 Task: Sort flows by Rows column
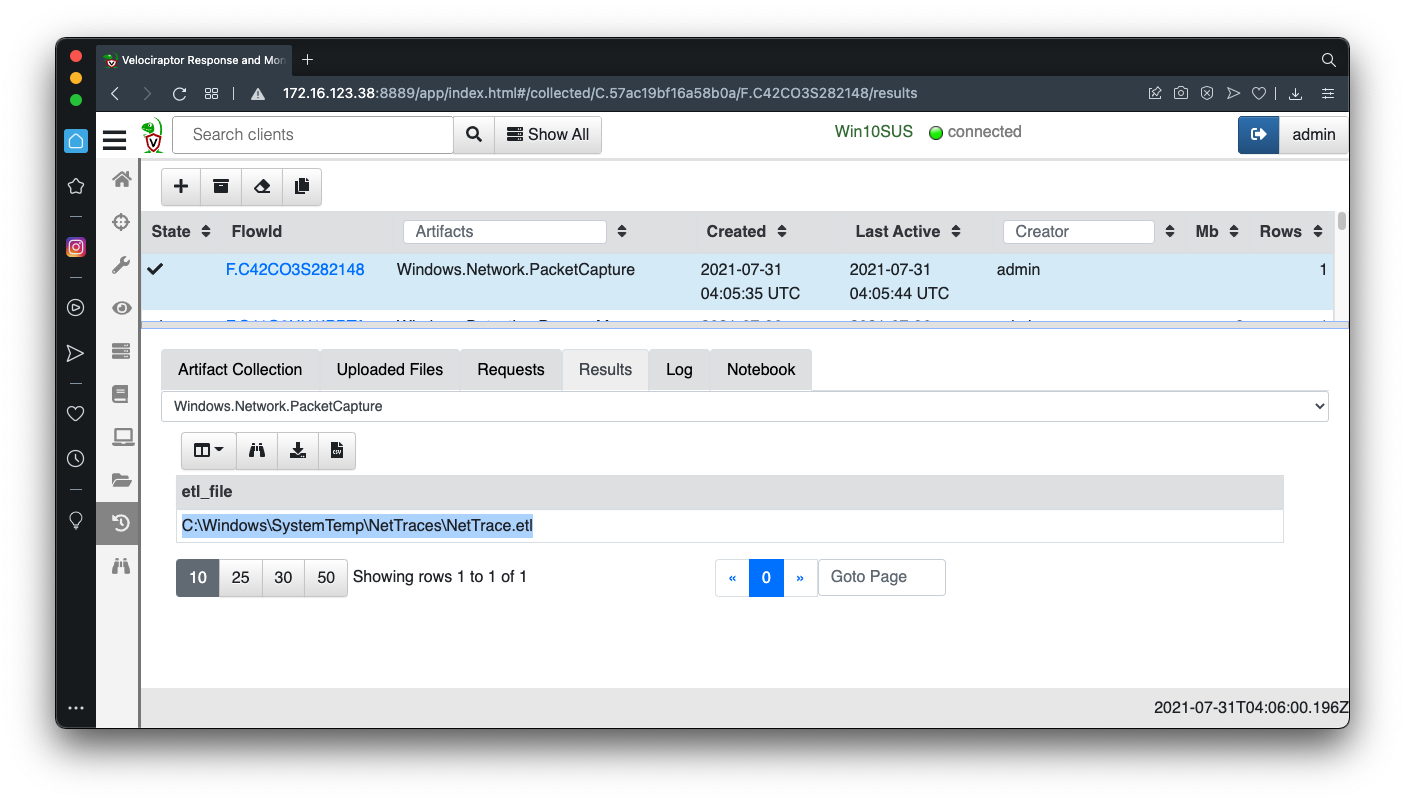click(1318, 232)
